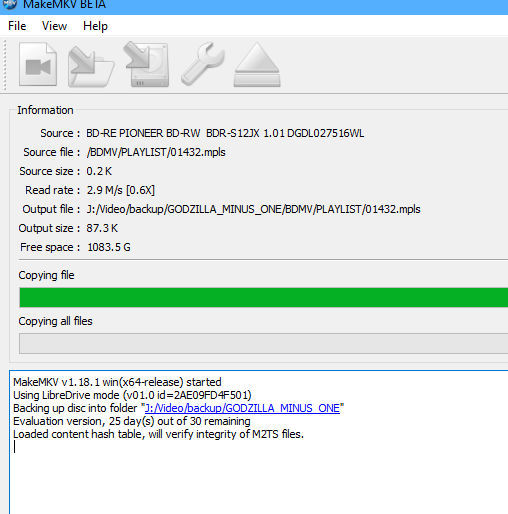Click the Read rate value 2.9 M/s
The width and height of the screenshot is (508, 514).
121,190
